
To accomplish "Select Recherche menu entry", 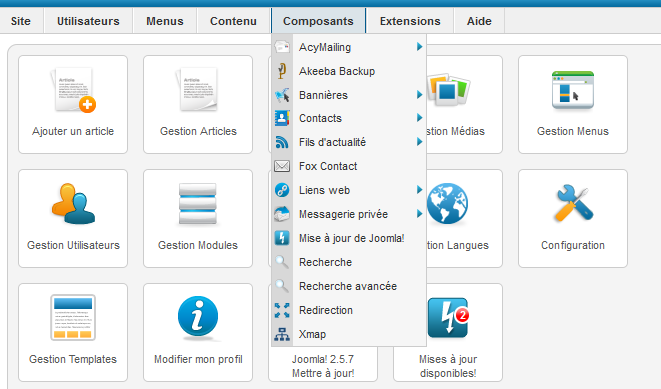I will (x=325, y=262).
